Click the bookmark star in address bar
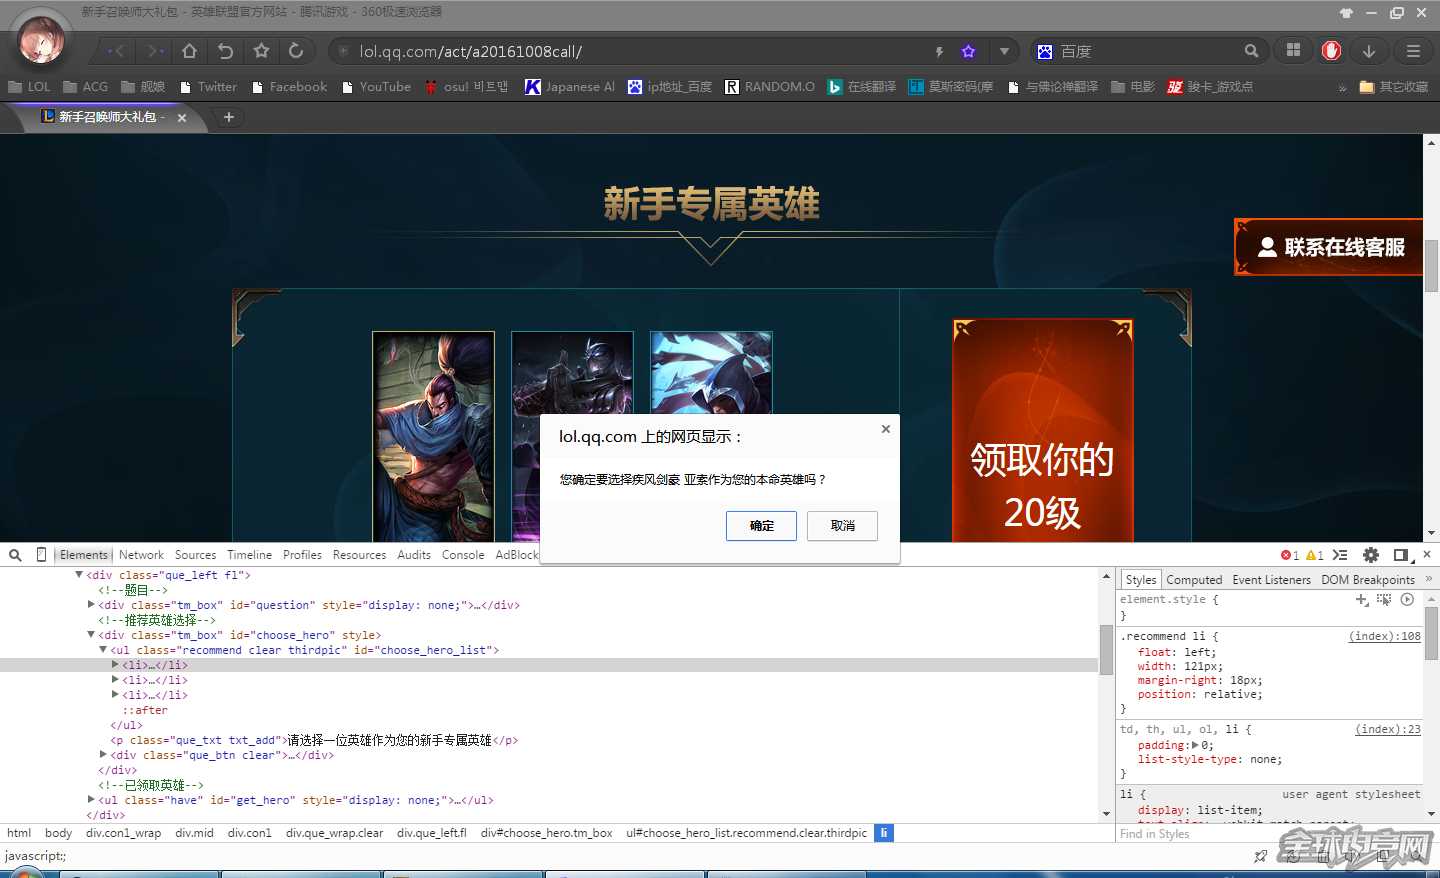The image size is (1440, 878). pyautogui.click(x=968, y=51)
